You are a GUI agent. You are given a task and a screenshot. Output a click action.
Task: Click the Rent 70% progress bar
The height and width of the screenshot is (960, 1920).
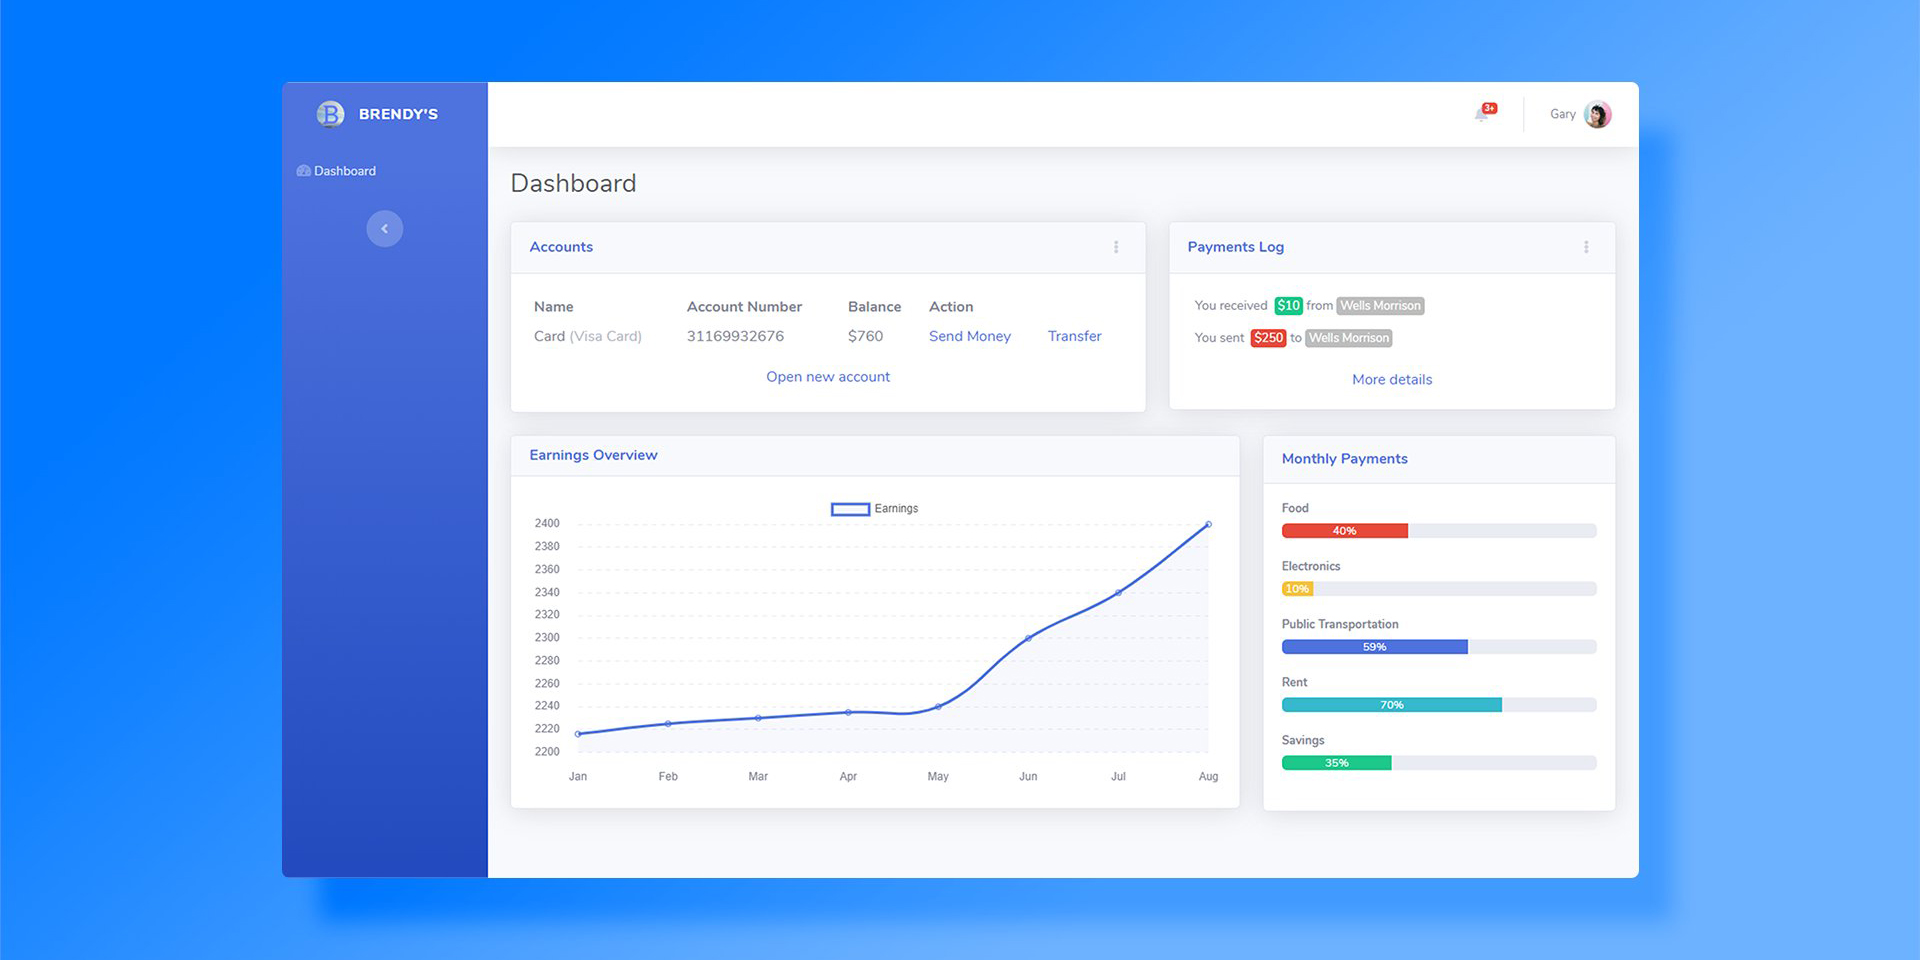1391,704
